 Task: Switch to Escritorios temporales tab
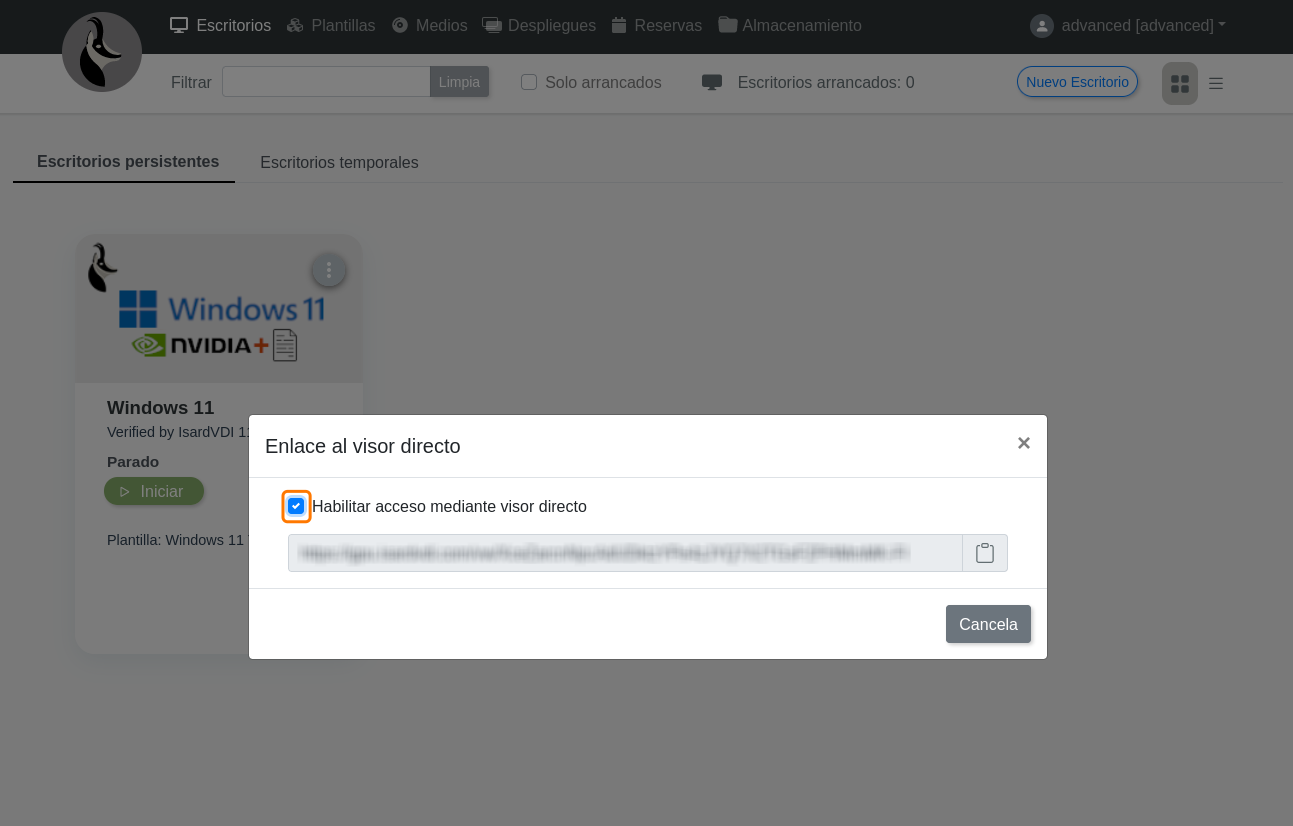click(x=339, y=162)
